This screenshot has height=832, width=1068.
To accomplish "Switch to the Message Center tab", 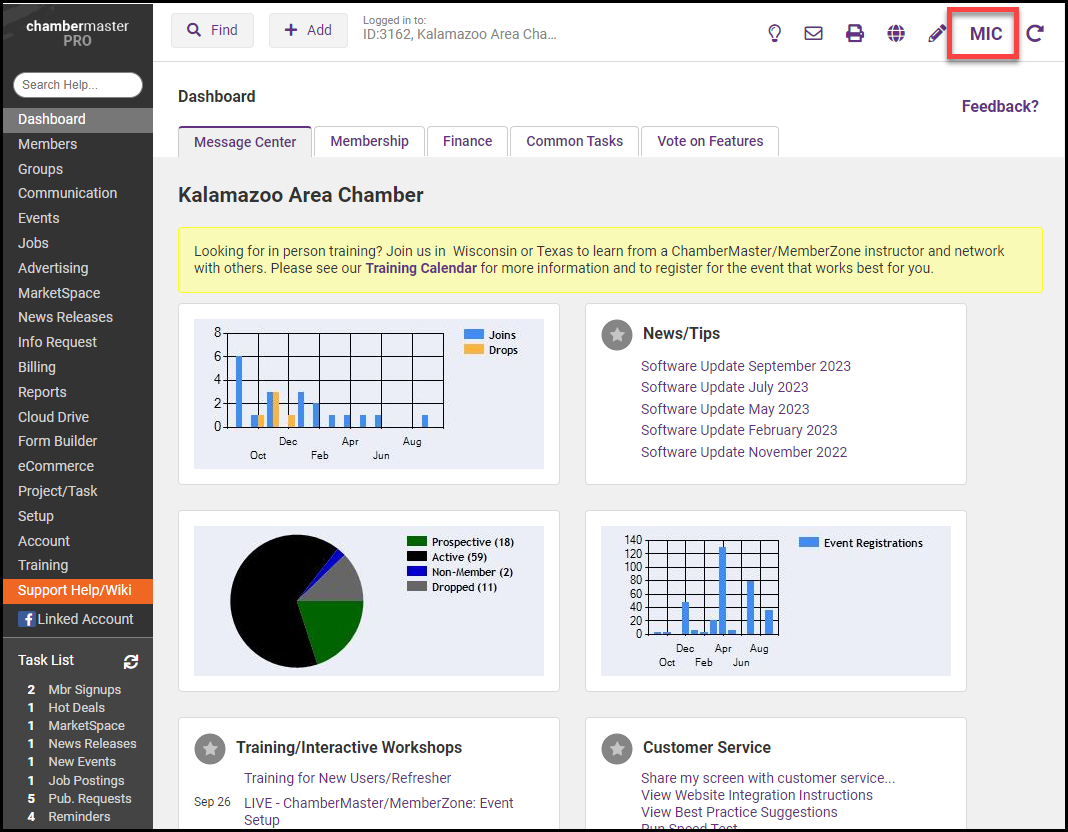I will [x=245, y=142].
